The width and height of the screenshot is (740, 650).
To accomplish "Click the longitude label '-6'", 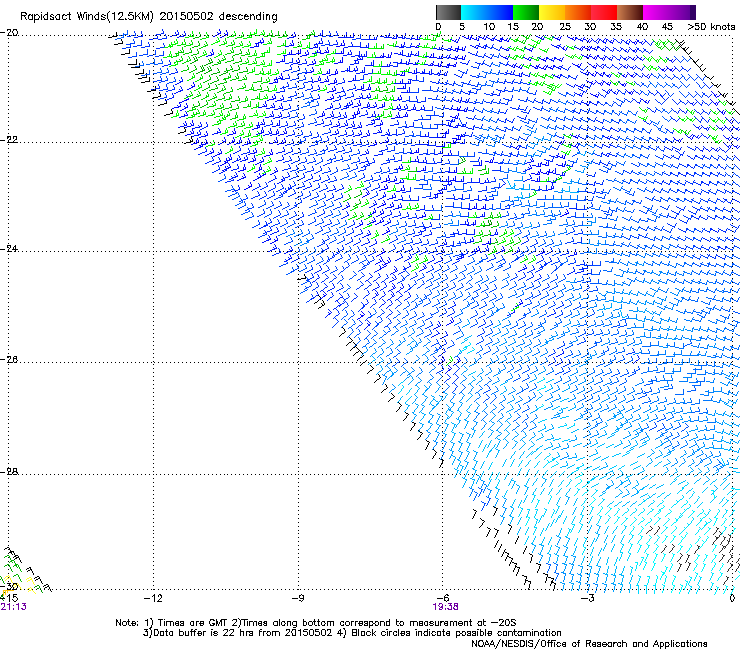I will (442, 598).
